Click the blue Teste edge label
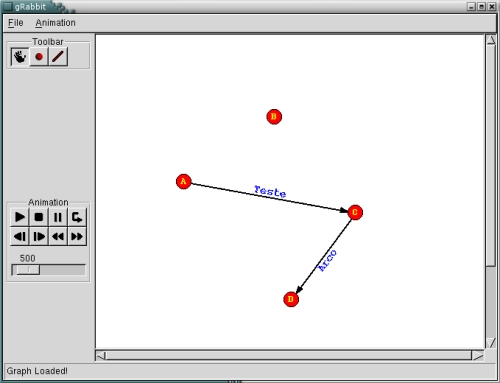Image resolution: width=500 pixels, height=383 pixels. (x=270, y=191)
